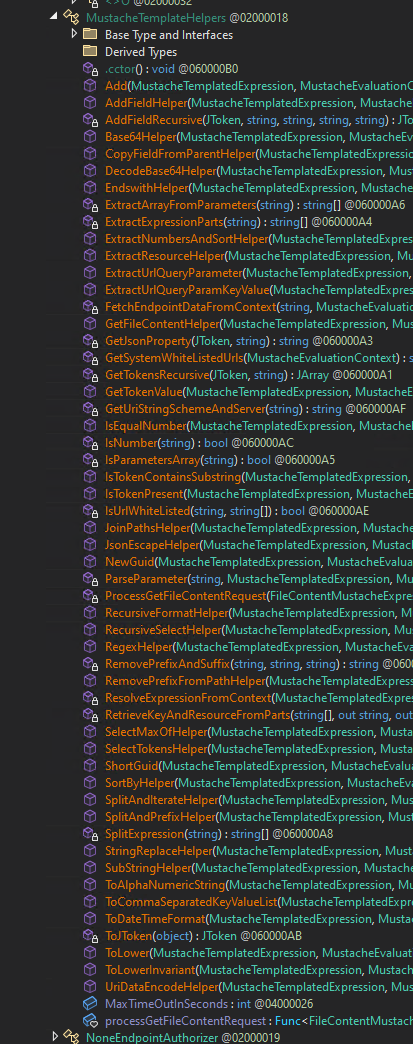Viewport: 413px width, 1044px height.
Task: Open the RecursiveFormatHelper method
Action: (x=167, y=613)
